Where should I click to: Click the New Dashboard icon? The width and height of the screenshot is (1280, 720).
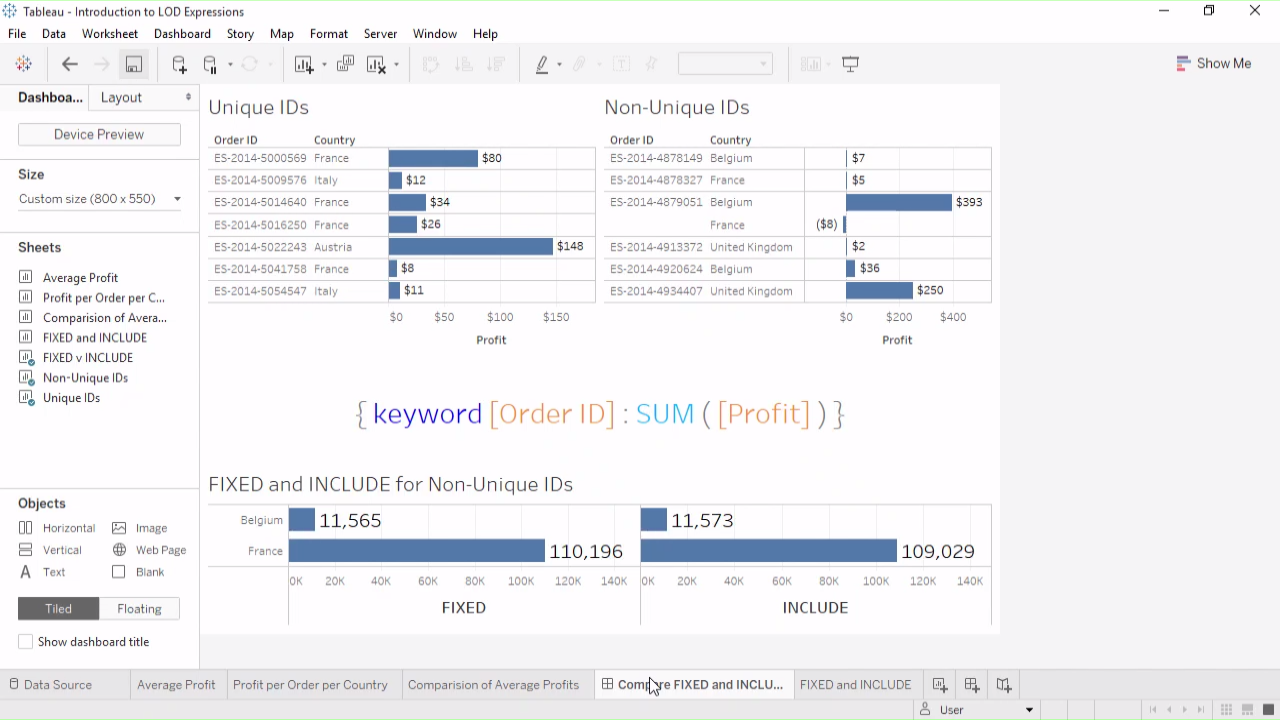(x=972, y=685)
